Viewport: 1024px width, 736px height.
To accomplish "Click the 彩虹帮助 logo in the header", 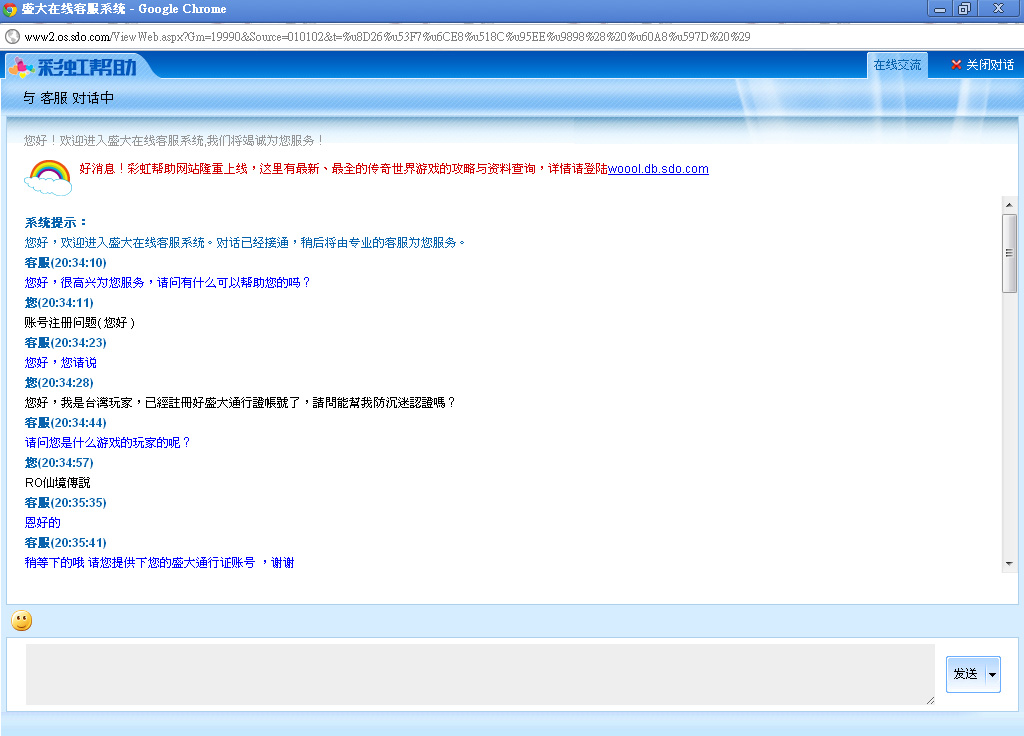I will tap(73, 67).
